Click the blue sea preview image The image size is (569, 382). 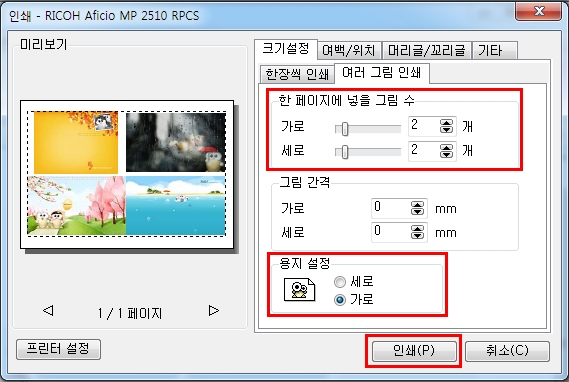[176, 206]
